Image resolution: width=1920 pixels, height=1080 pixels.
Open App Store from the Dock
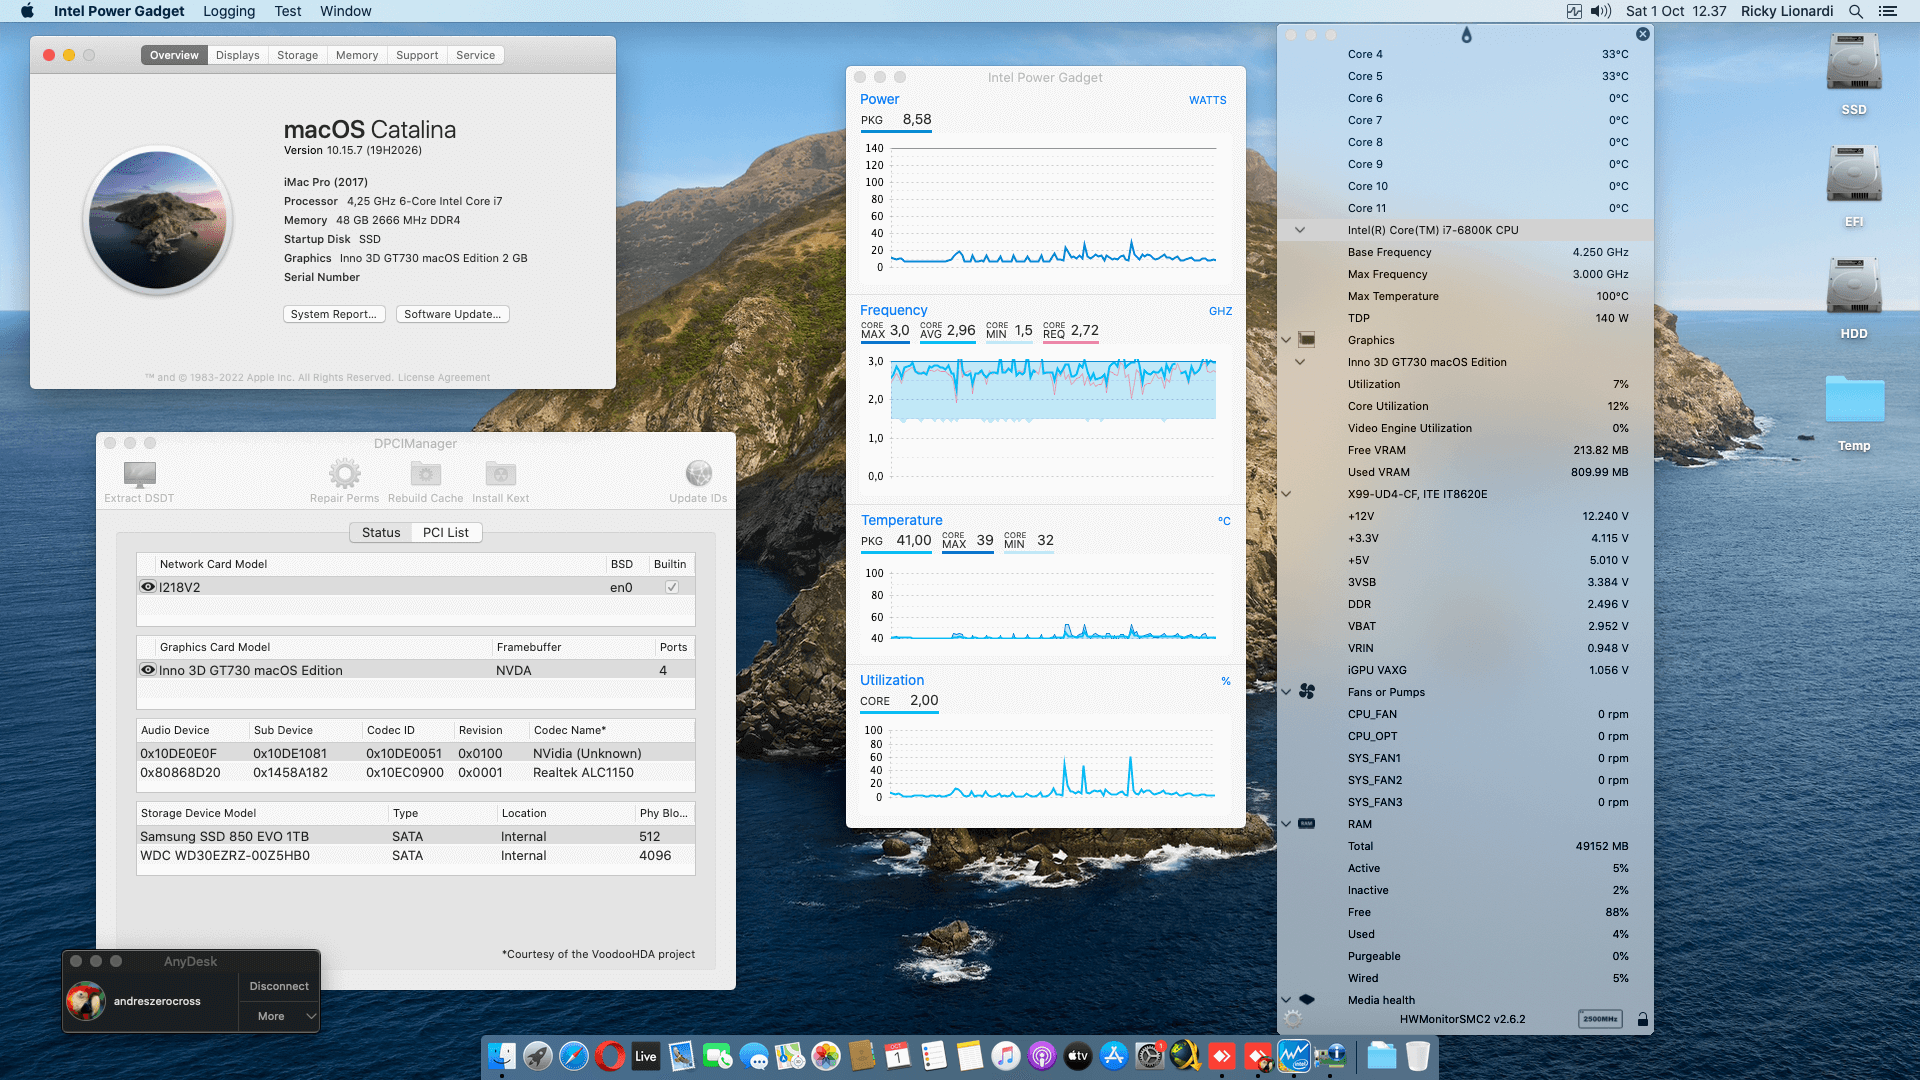tap(1114, 1056)
